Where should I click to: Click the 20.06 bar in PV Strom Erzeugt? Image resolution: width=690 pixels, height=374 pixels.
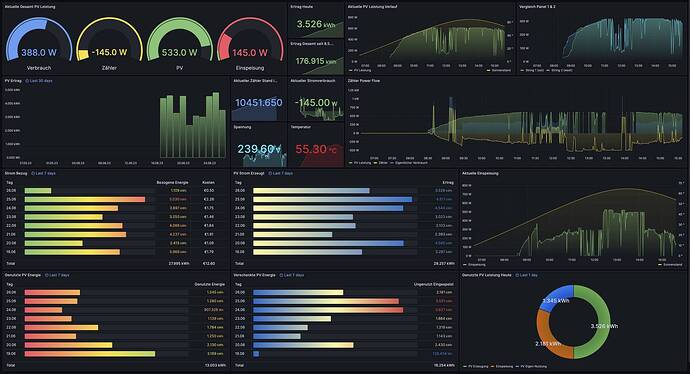(328, 243)
